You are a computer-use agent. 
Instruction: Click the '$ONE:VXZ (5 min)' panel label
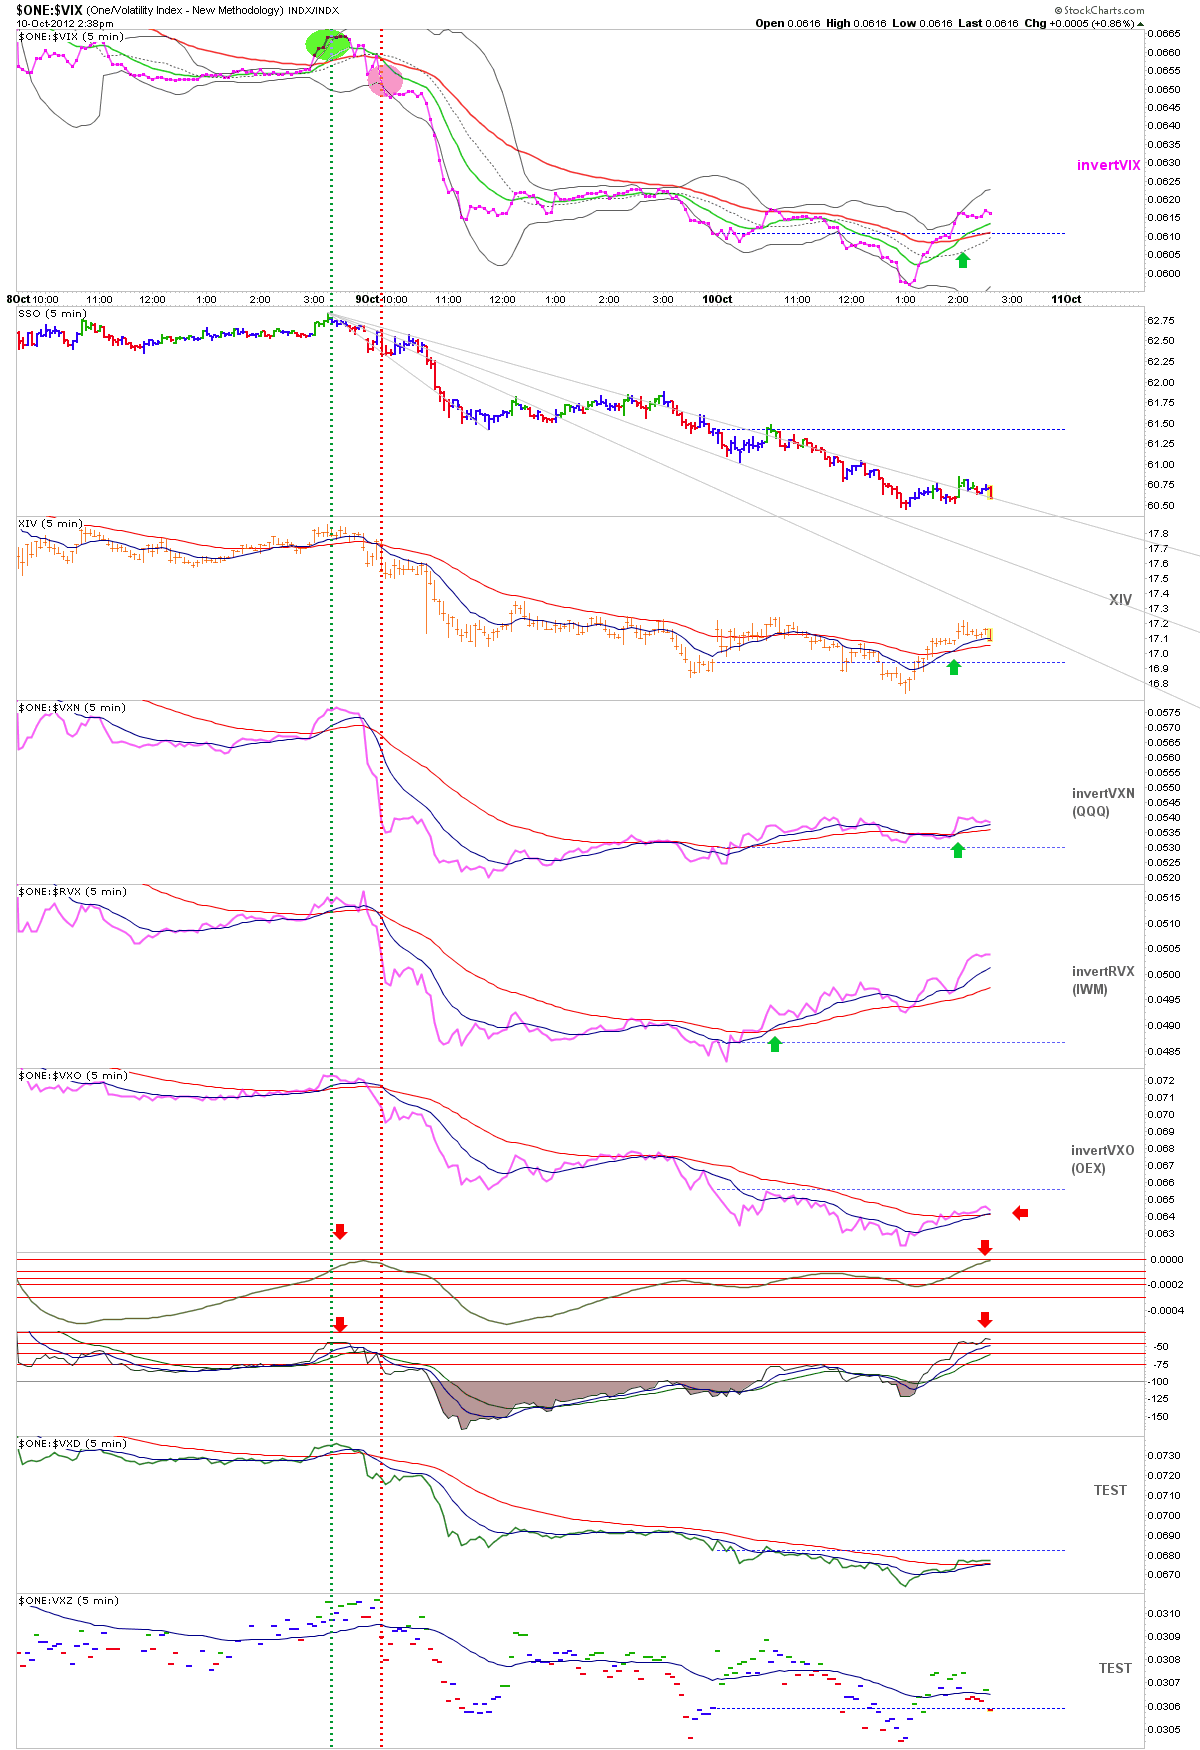[x=68, y=1600]
